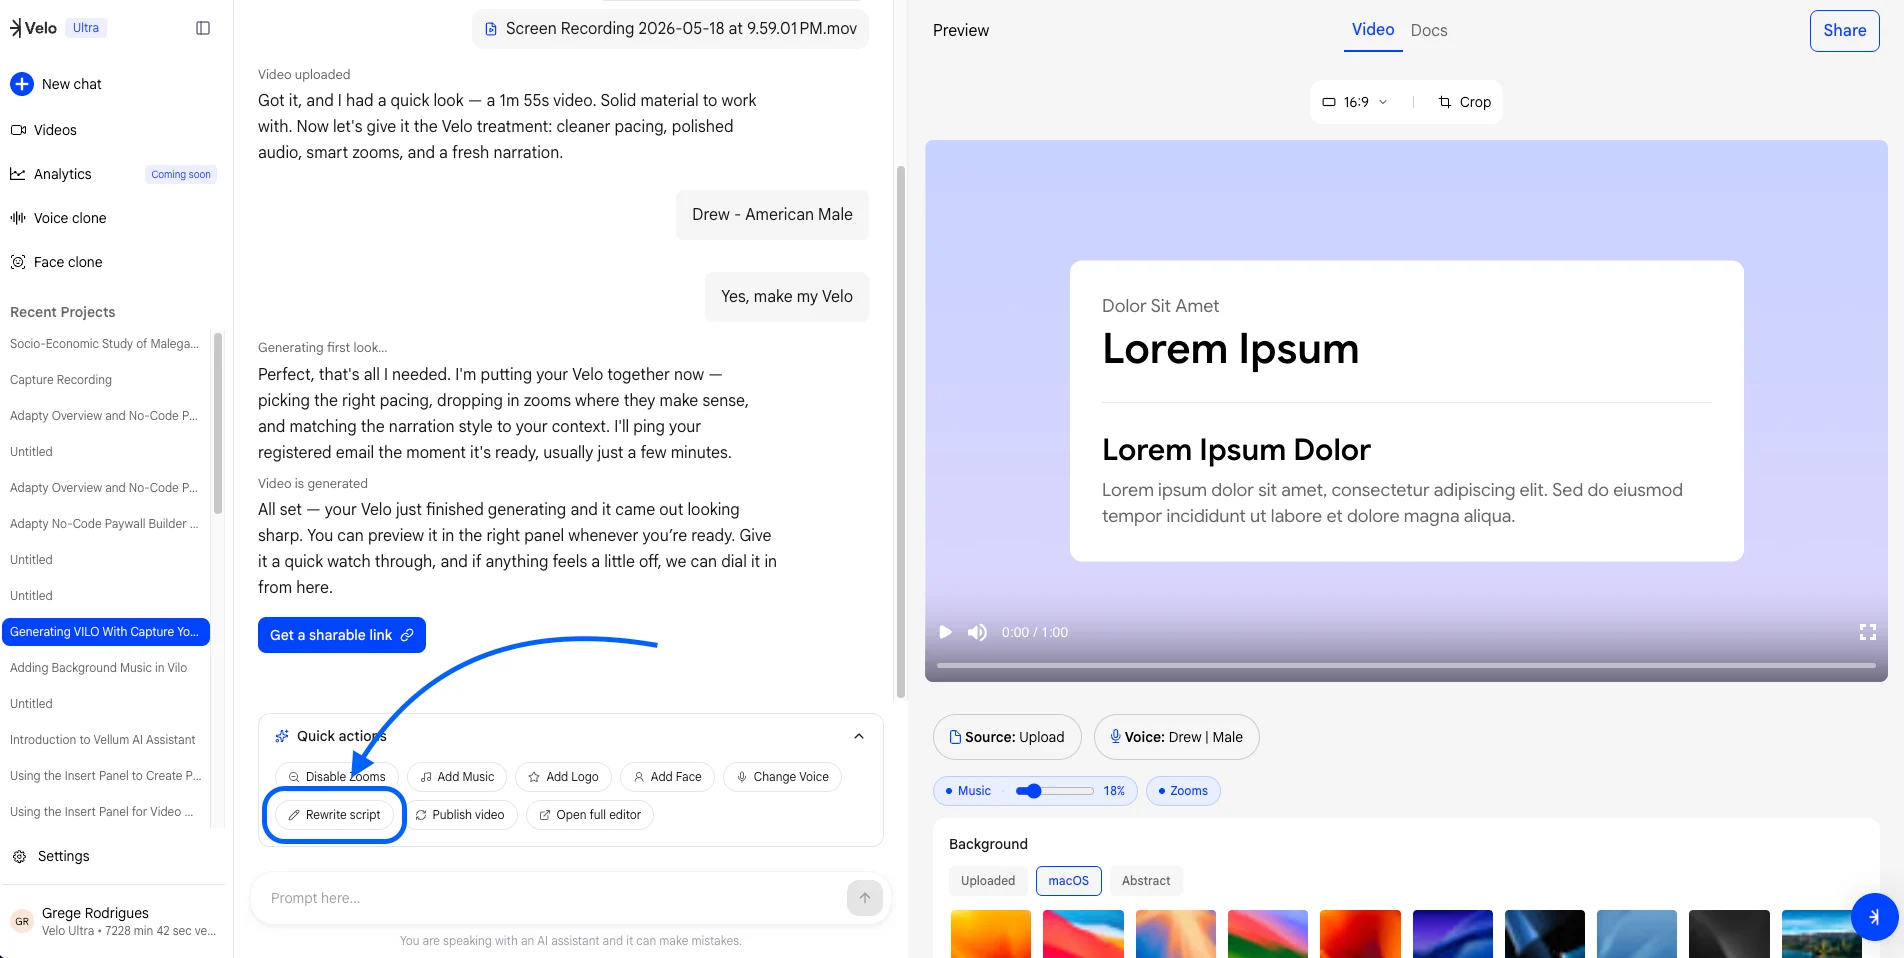Screen dimensions: 1904x958
Task: Open full editor
Action: click(590, 815)
